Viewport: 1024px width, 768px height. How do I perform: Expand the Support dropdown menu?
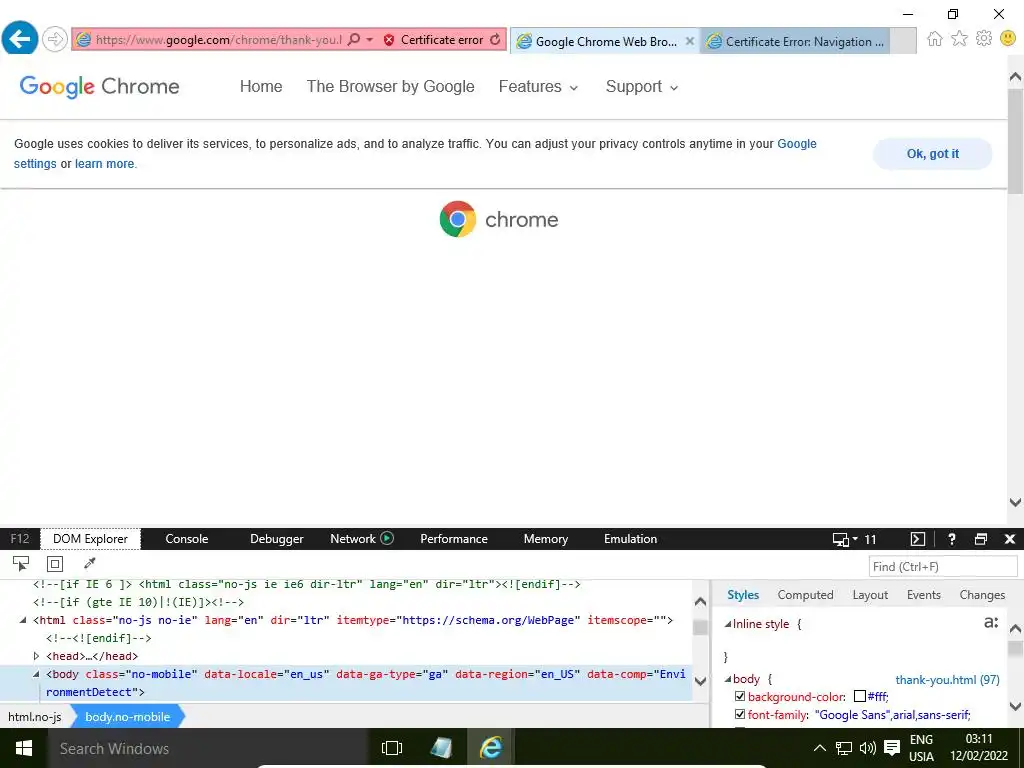[642, 86]
